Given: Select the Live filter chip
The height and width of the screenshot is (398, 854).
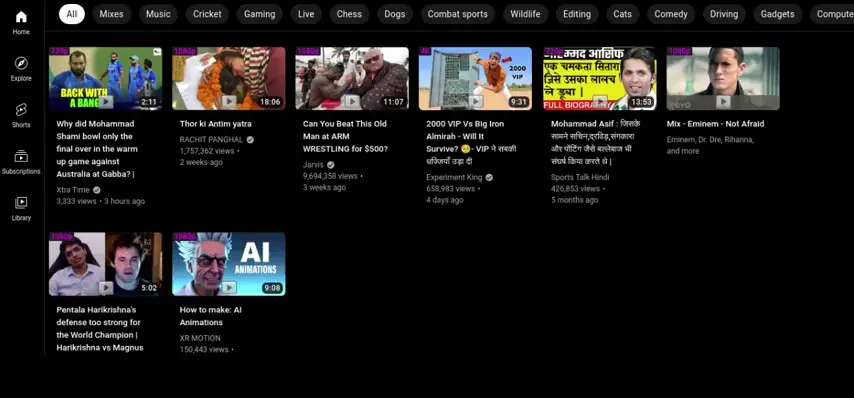Looking at the screenshot, I should tap(306, 14).
